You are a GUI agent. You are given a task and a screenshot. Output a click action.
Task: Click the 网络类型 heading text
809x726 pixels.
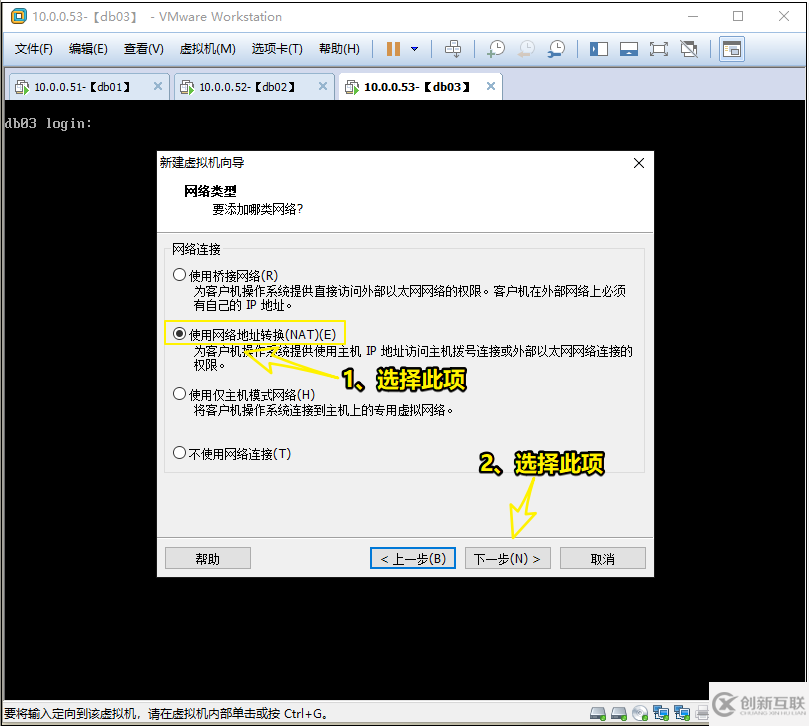pos(210,191)
